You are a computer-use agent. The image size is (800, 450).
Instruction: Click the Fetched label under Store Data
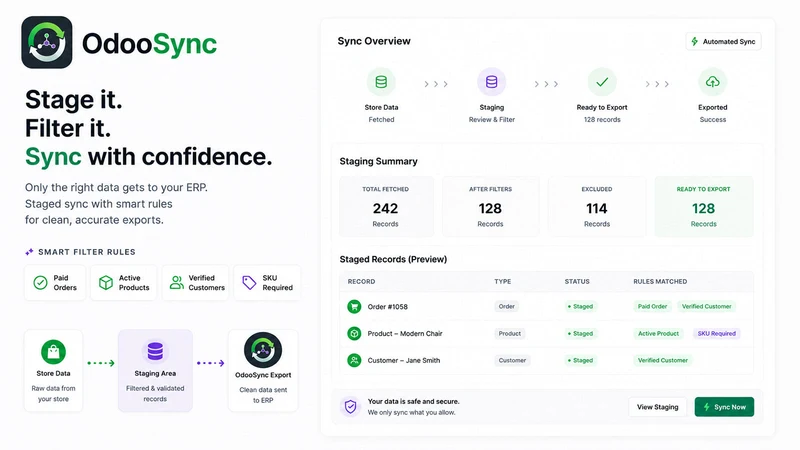click(381, 119)
